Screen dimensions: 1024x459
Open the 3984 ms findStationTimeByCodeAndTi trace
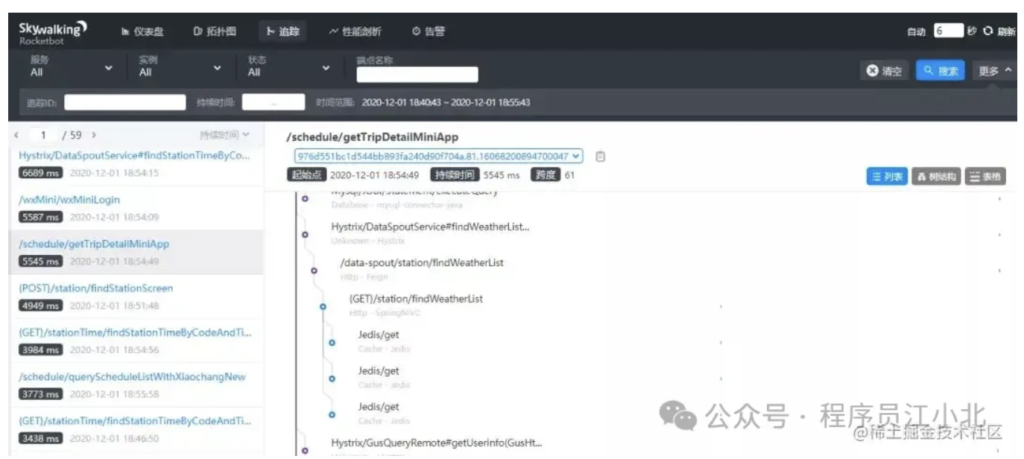(x=135, y=332)
